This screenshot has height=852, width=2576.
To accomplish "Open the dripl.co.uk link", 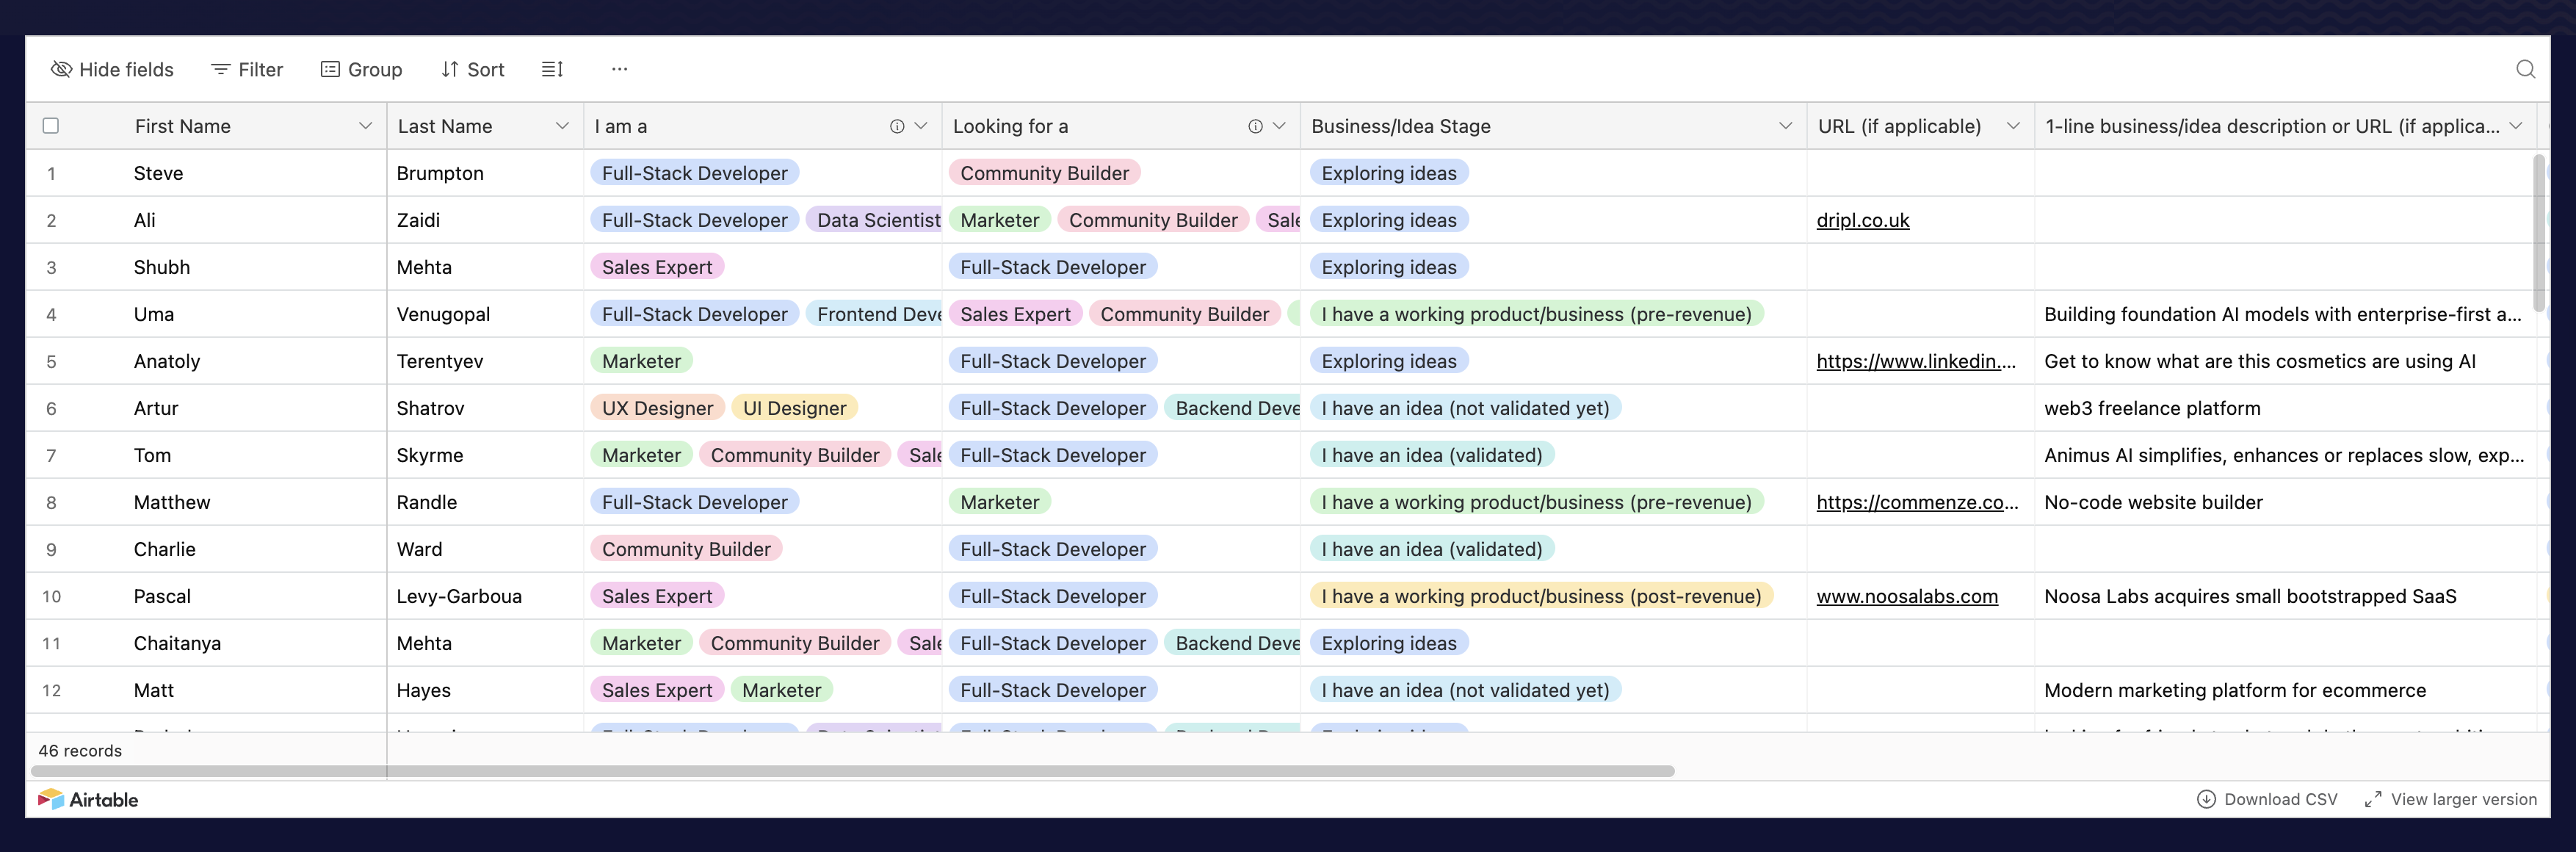I will click(1862, 220).
